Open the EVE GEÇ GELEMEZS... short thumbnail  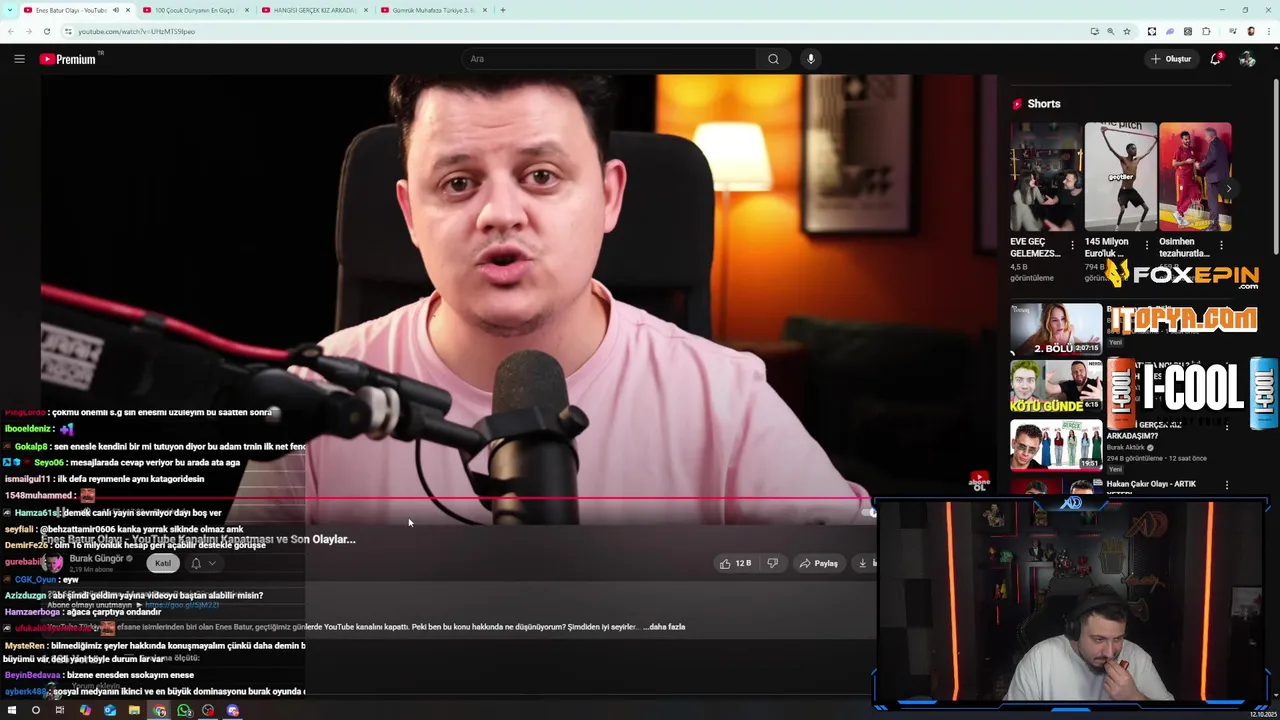click(1046, 177)
